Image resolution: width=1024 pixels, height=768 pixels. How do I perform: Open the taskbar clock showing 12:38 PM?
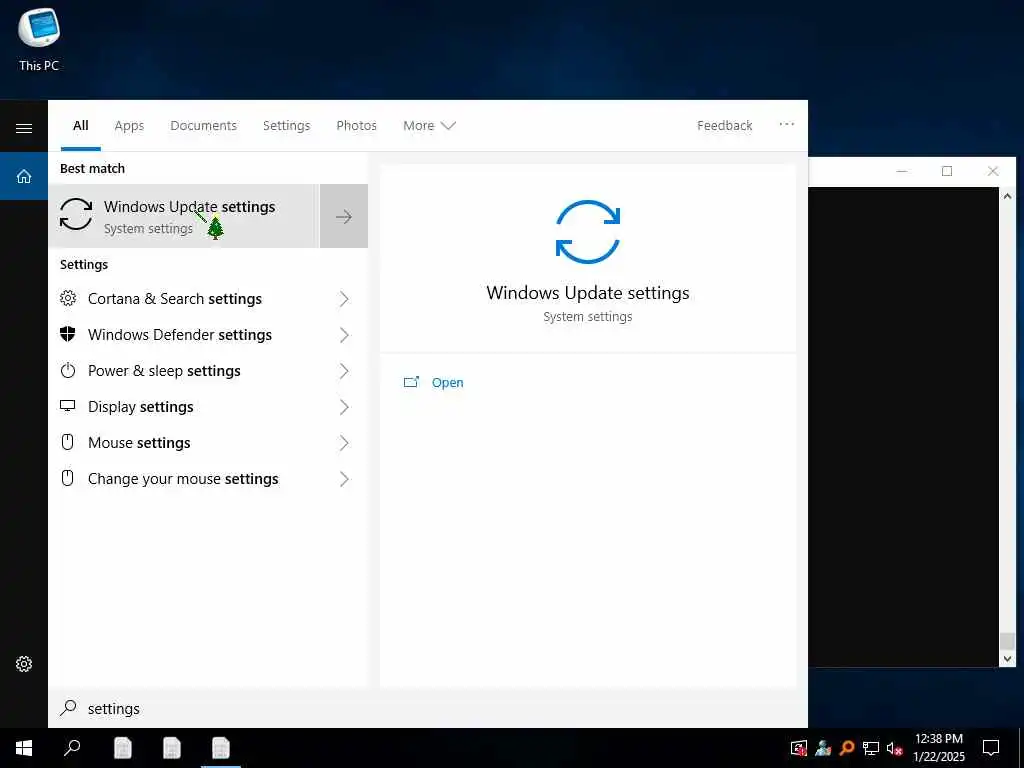click(938, 748)
